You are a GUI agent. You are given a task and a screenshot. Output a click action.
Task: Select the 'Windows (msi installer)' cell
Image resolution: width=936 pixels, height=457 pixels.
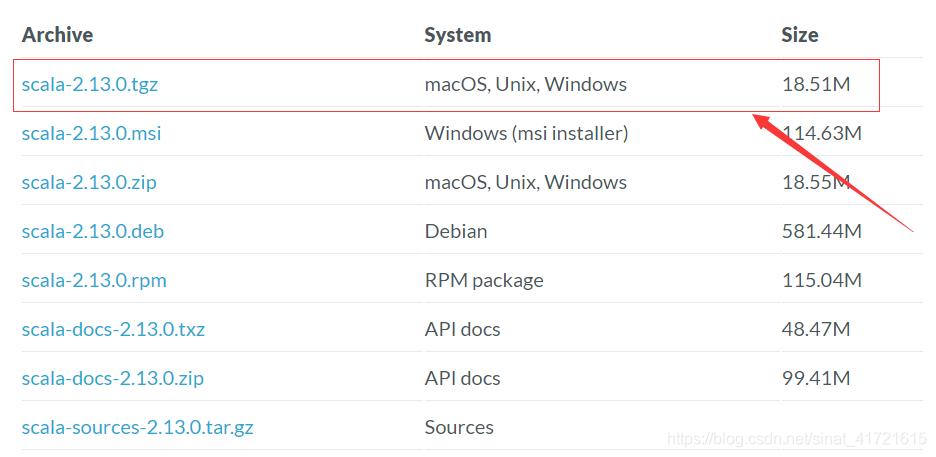526,134
